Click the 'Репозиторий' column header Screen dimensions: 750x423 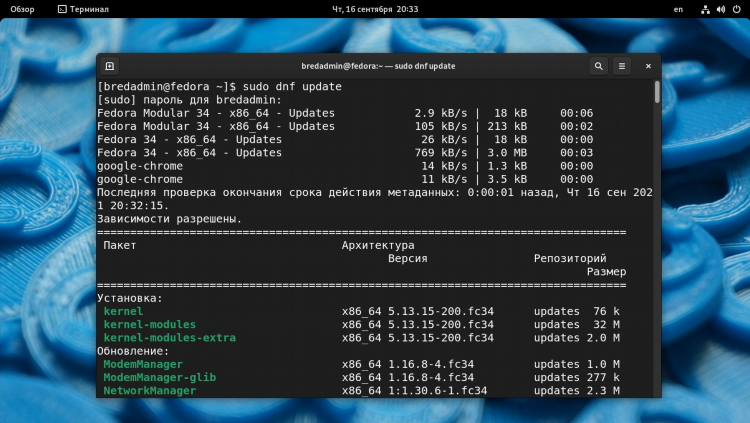point(570,259)
